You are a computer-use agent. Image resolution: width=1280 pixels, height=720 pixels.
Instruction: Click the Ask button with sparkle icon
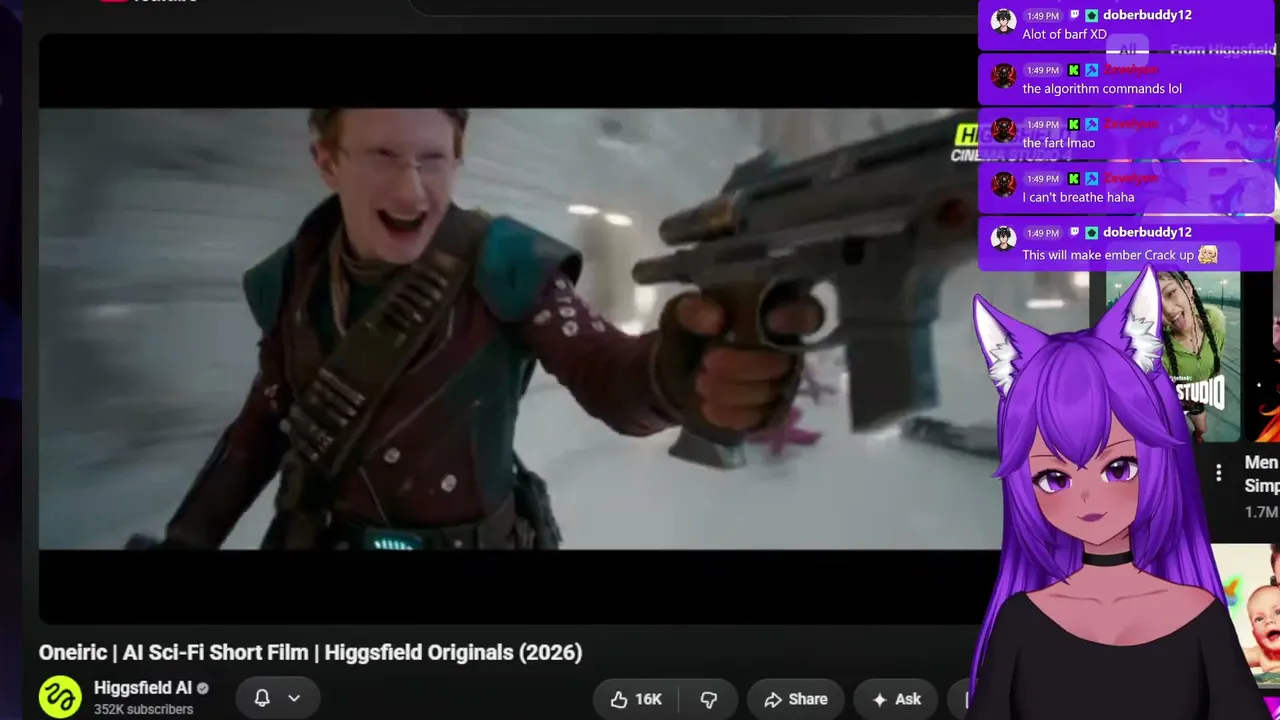click(896, 699)
